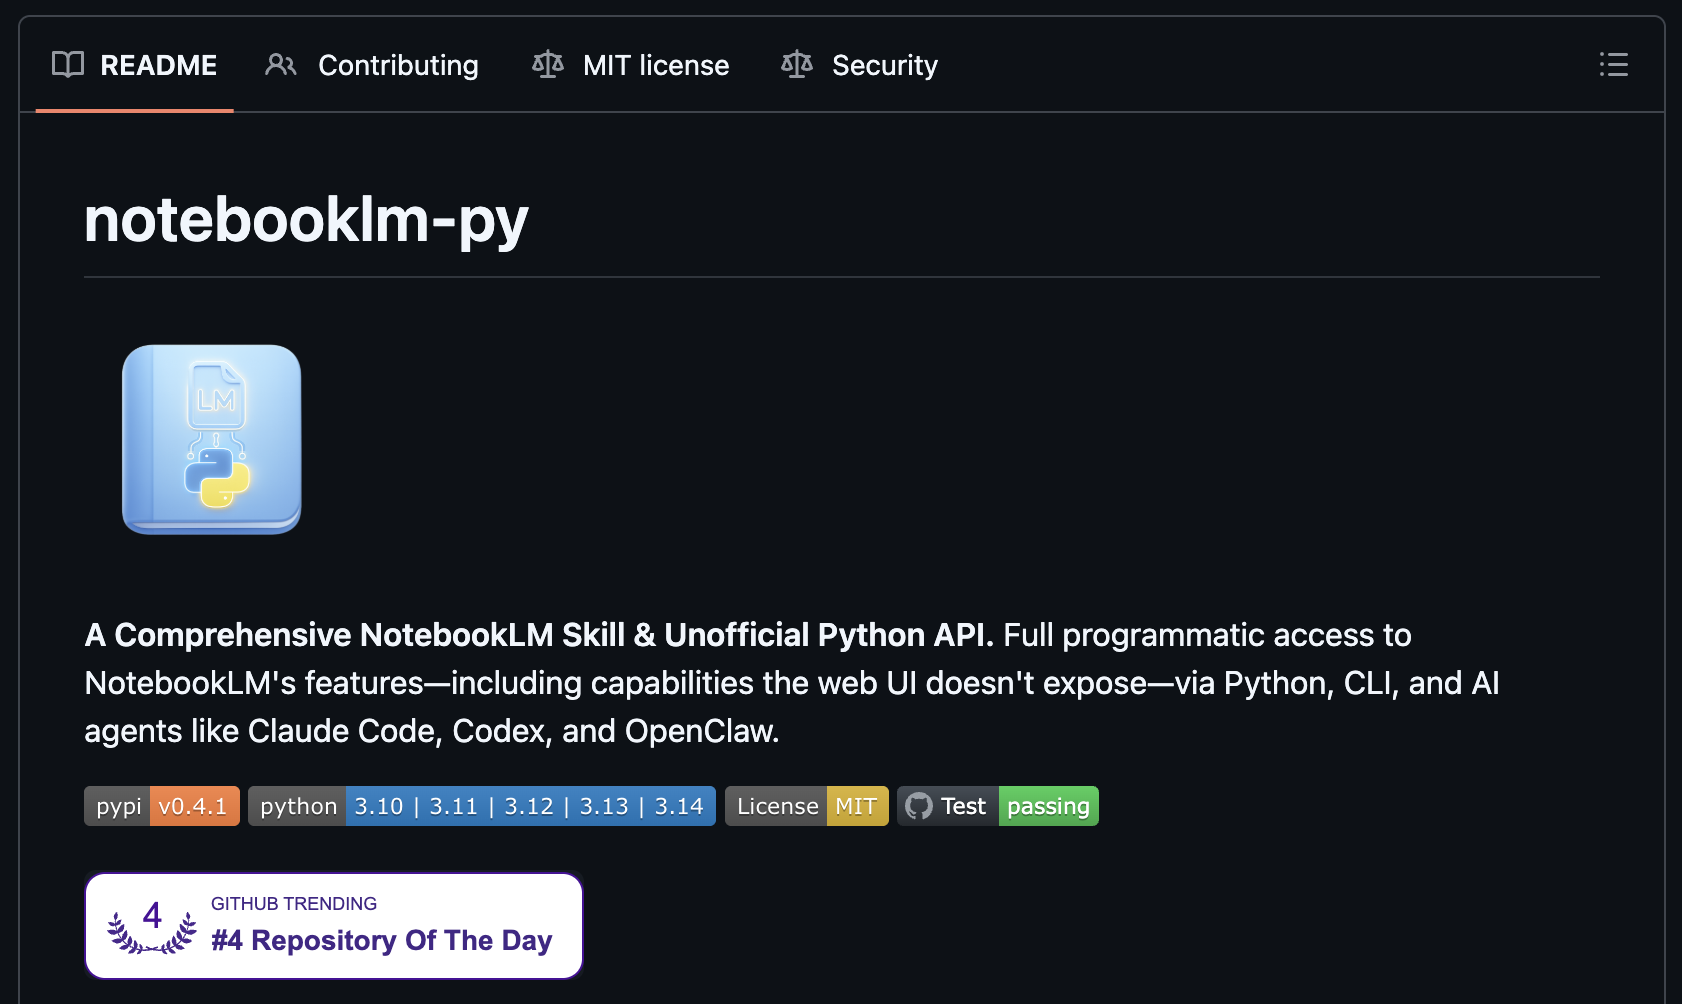Click the GitHub octocat icon in Test badge
The width and height of the screenshot is (1682, 1004).
(919, 806)
